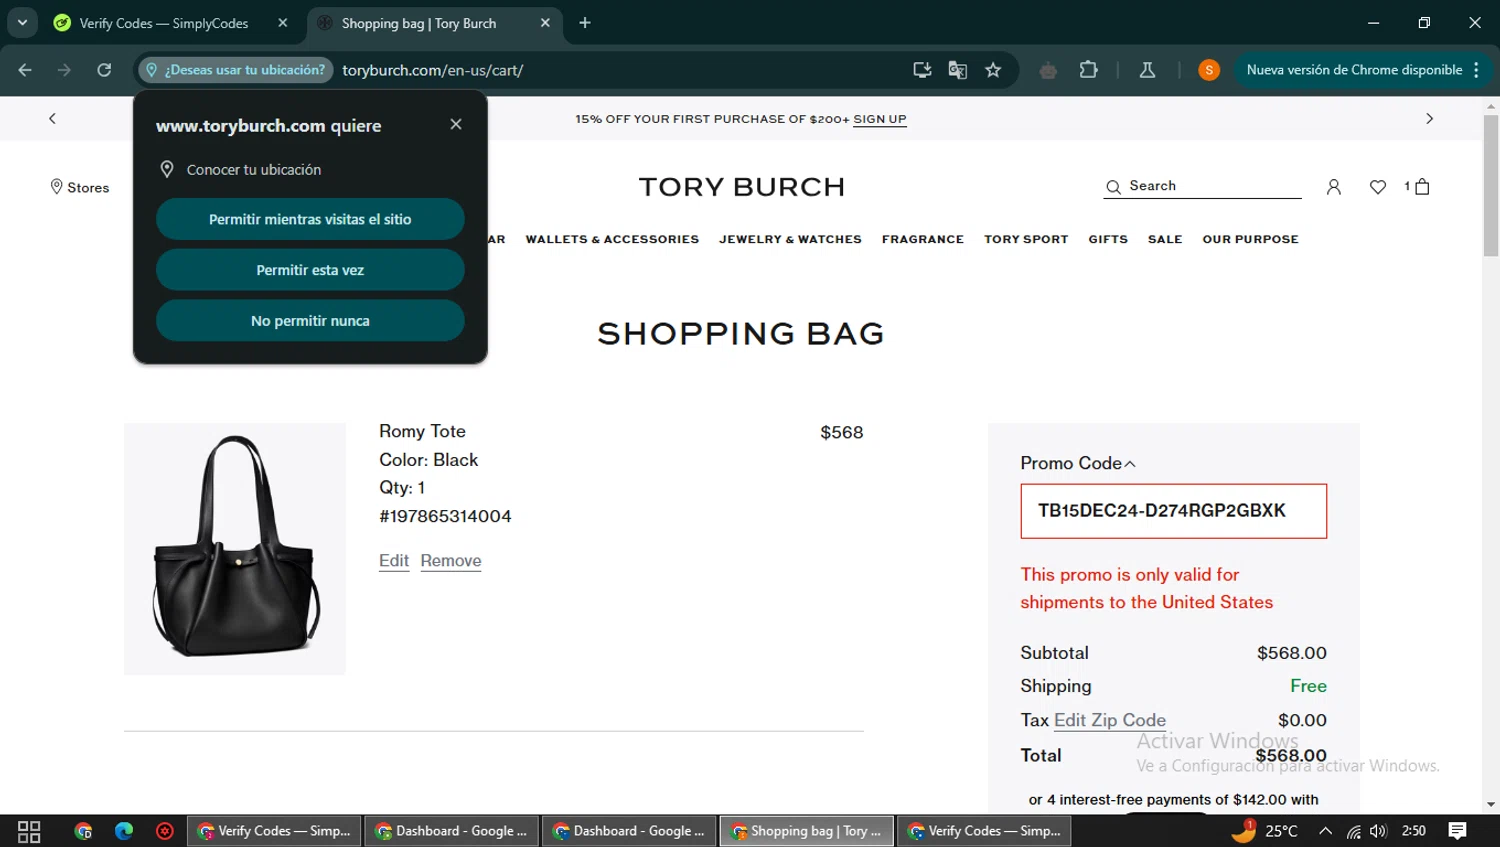Close the Verify Codes SimplyCodes tab
1500x847 pixels.
(282, 23)
